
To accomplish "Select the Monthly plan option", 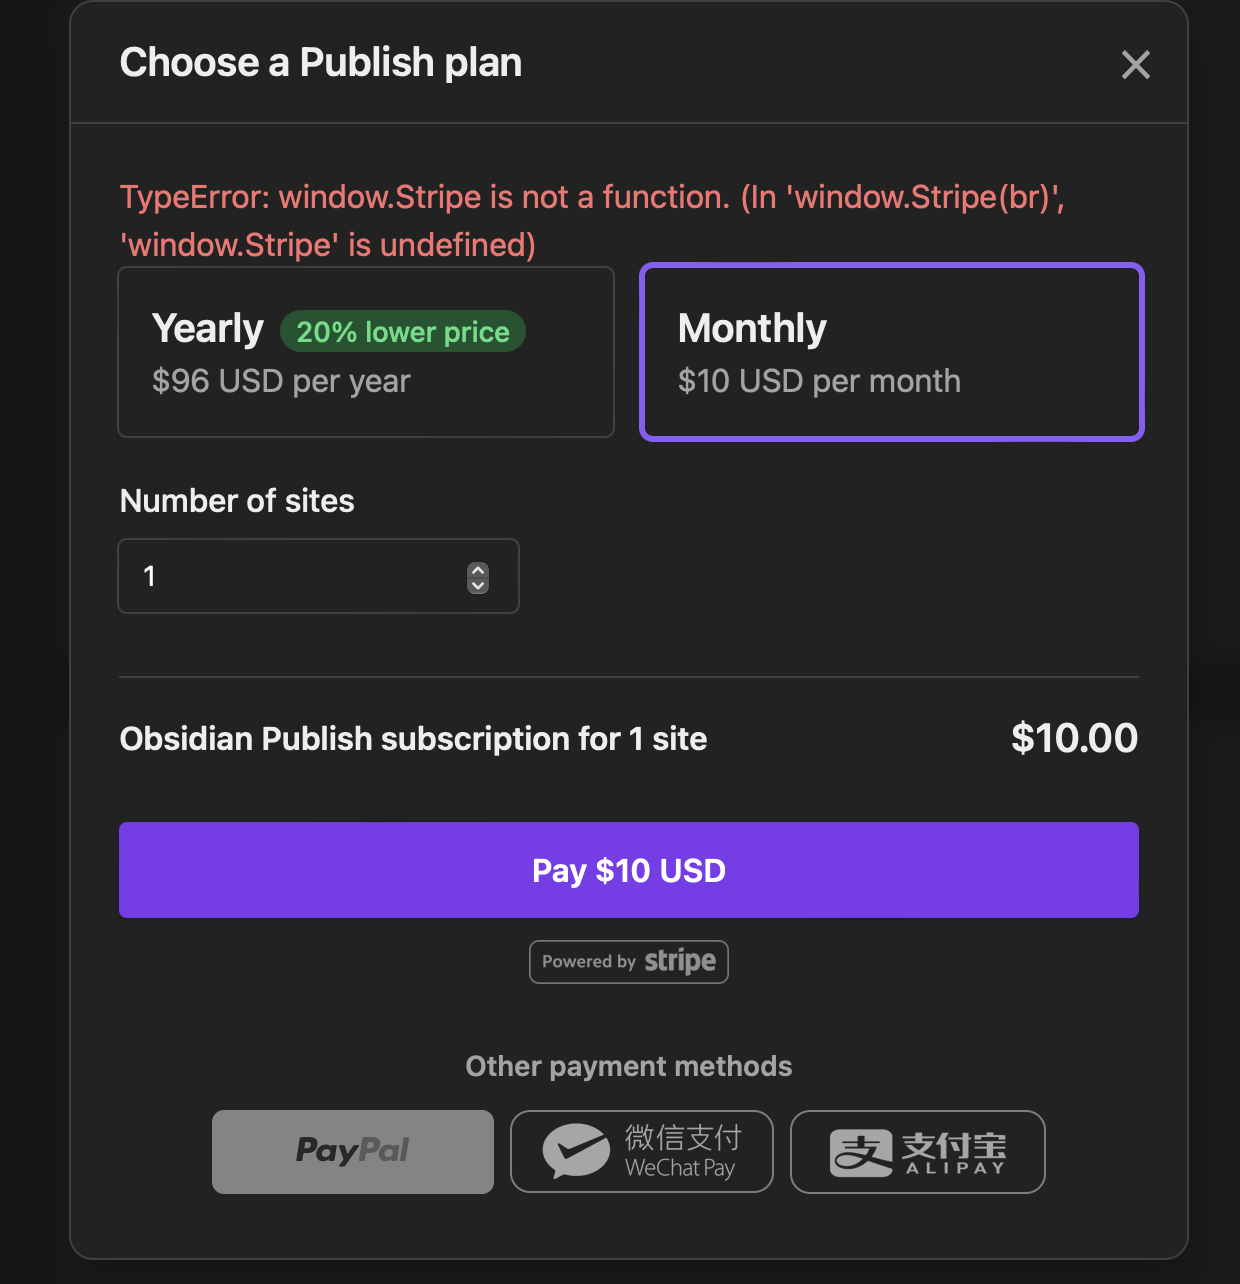I will [892, 352].
